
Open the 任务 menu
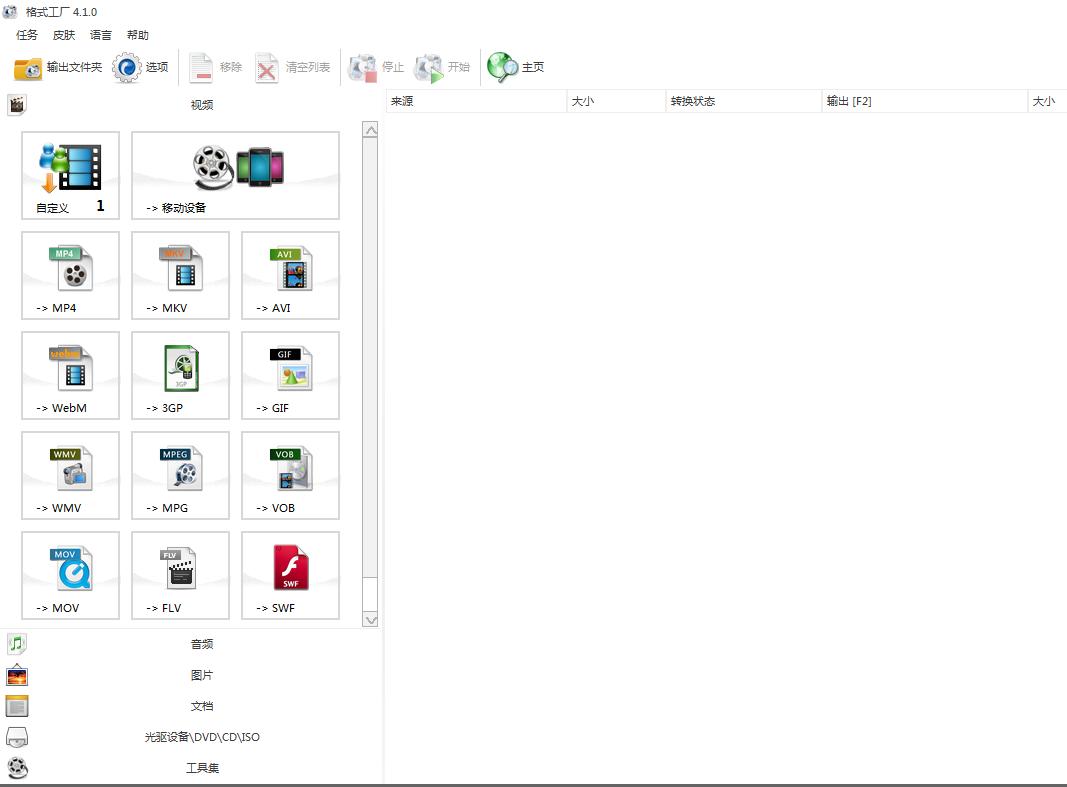pos(27,35)
